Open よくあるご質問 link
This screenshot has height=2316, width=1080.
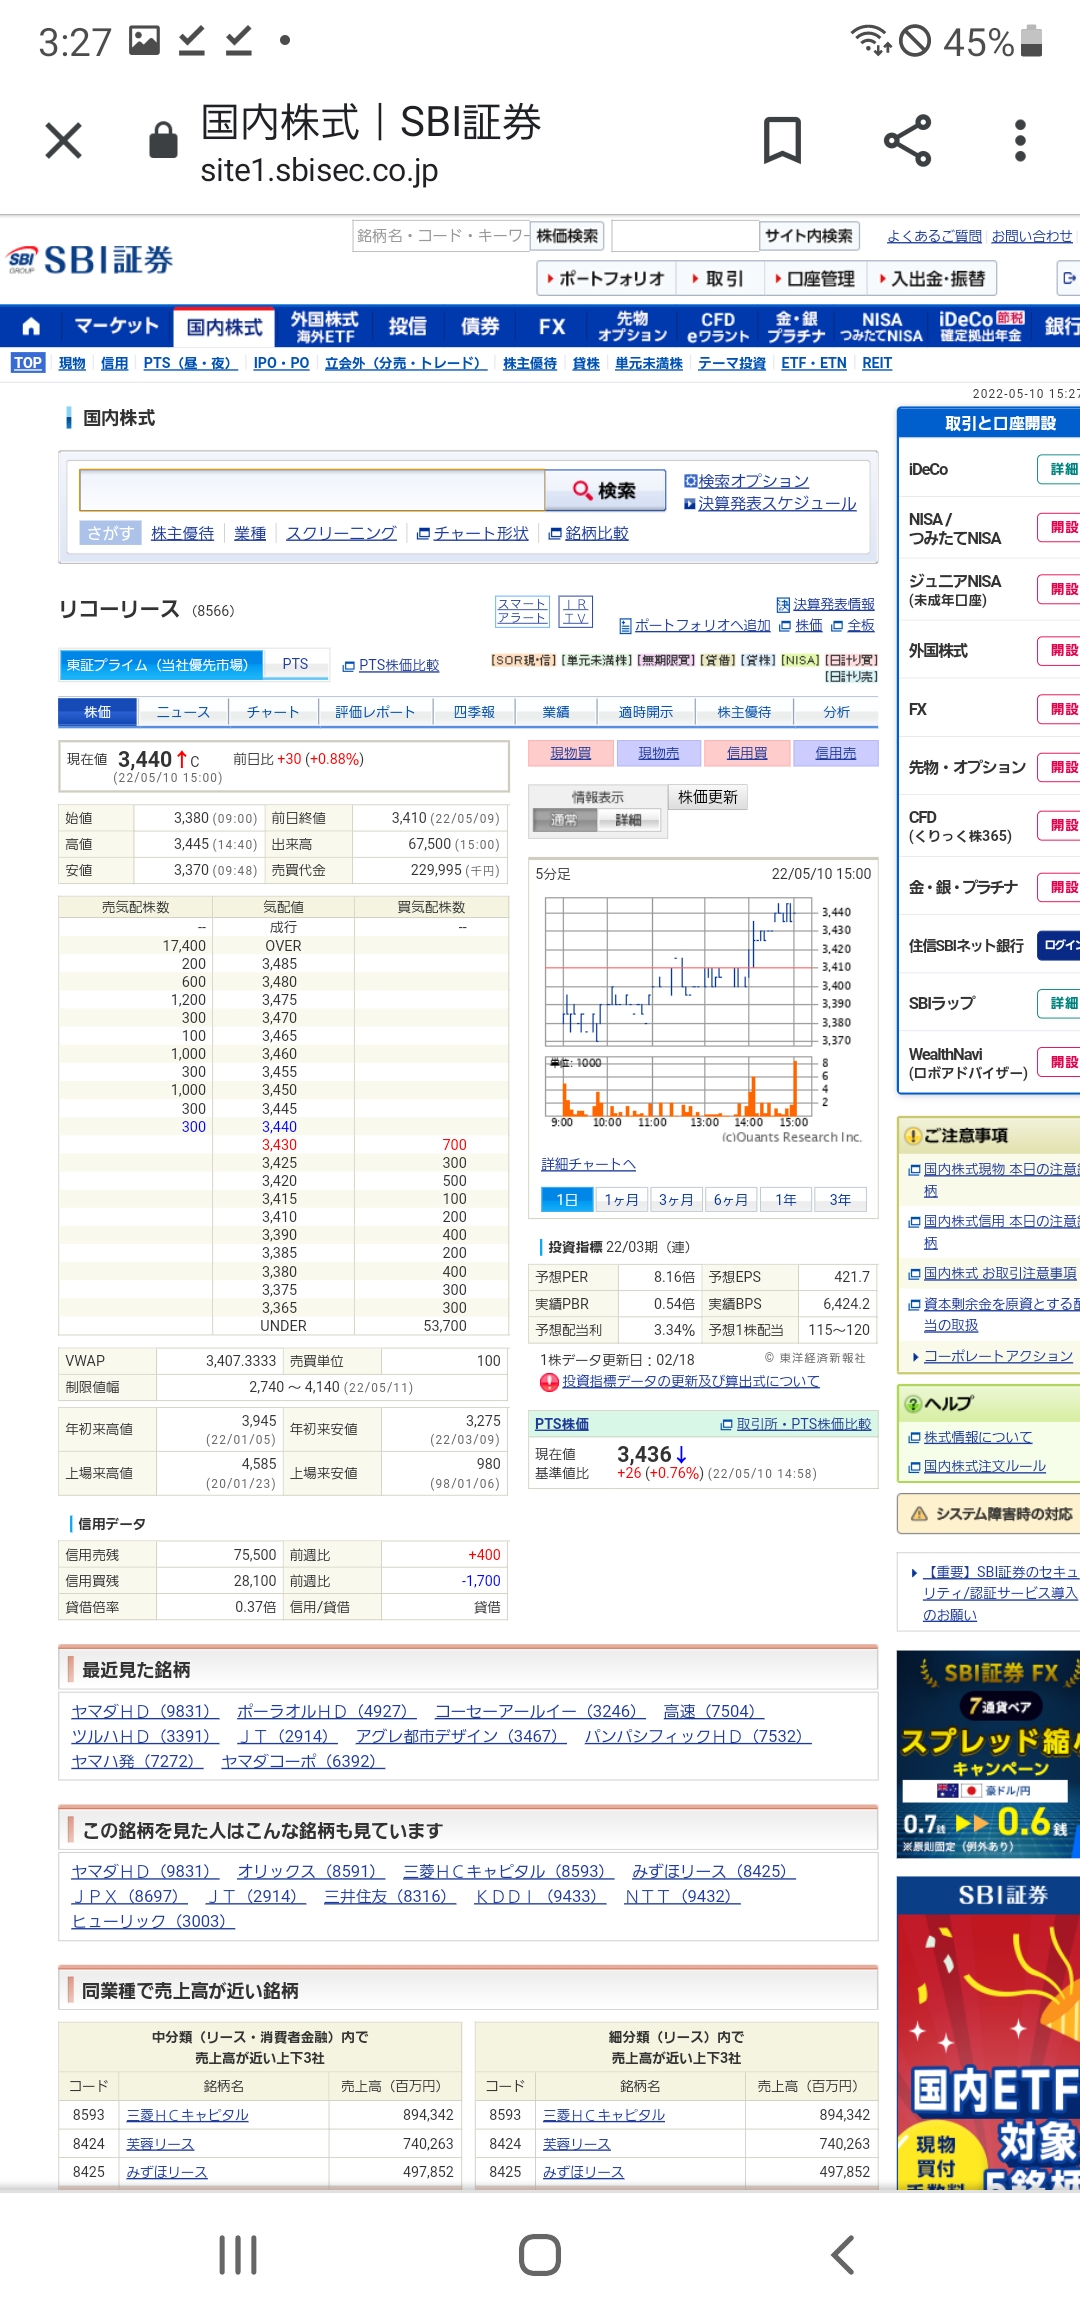(x=934, y=236)
